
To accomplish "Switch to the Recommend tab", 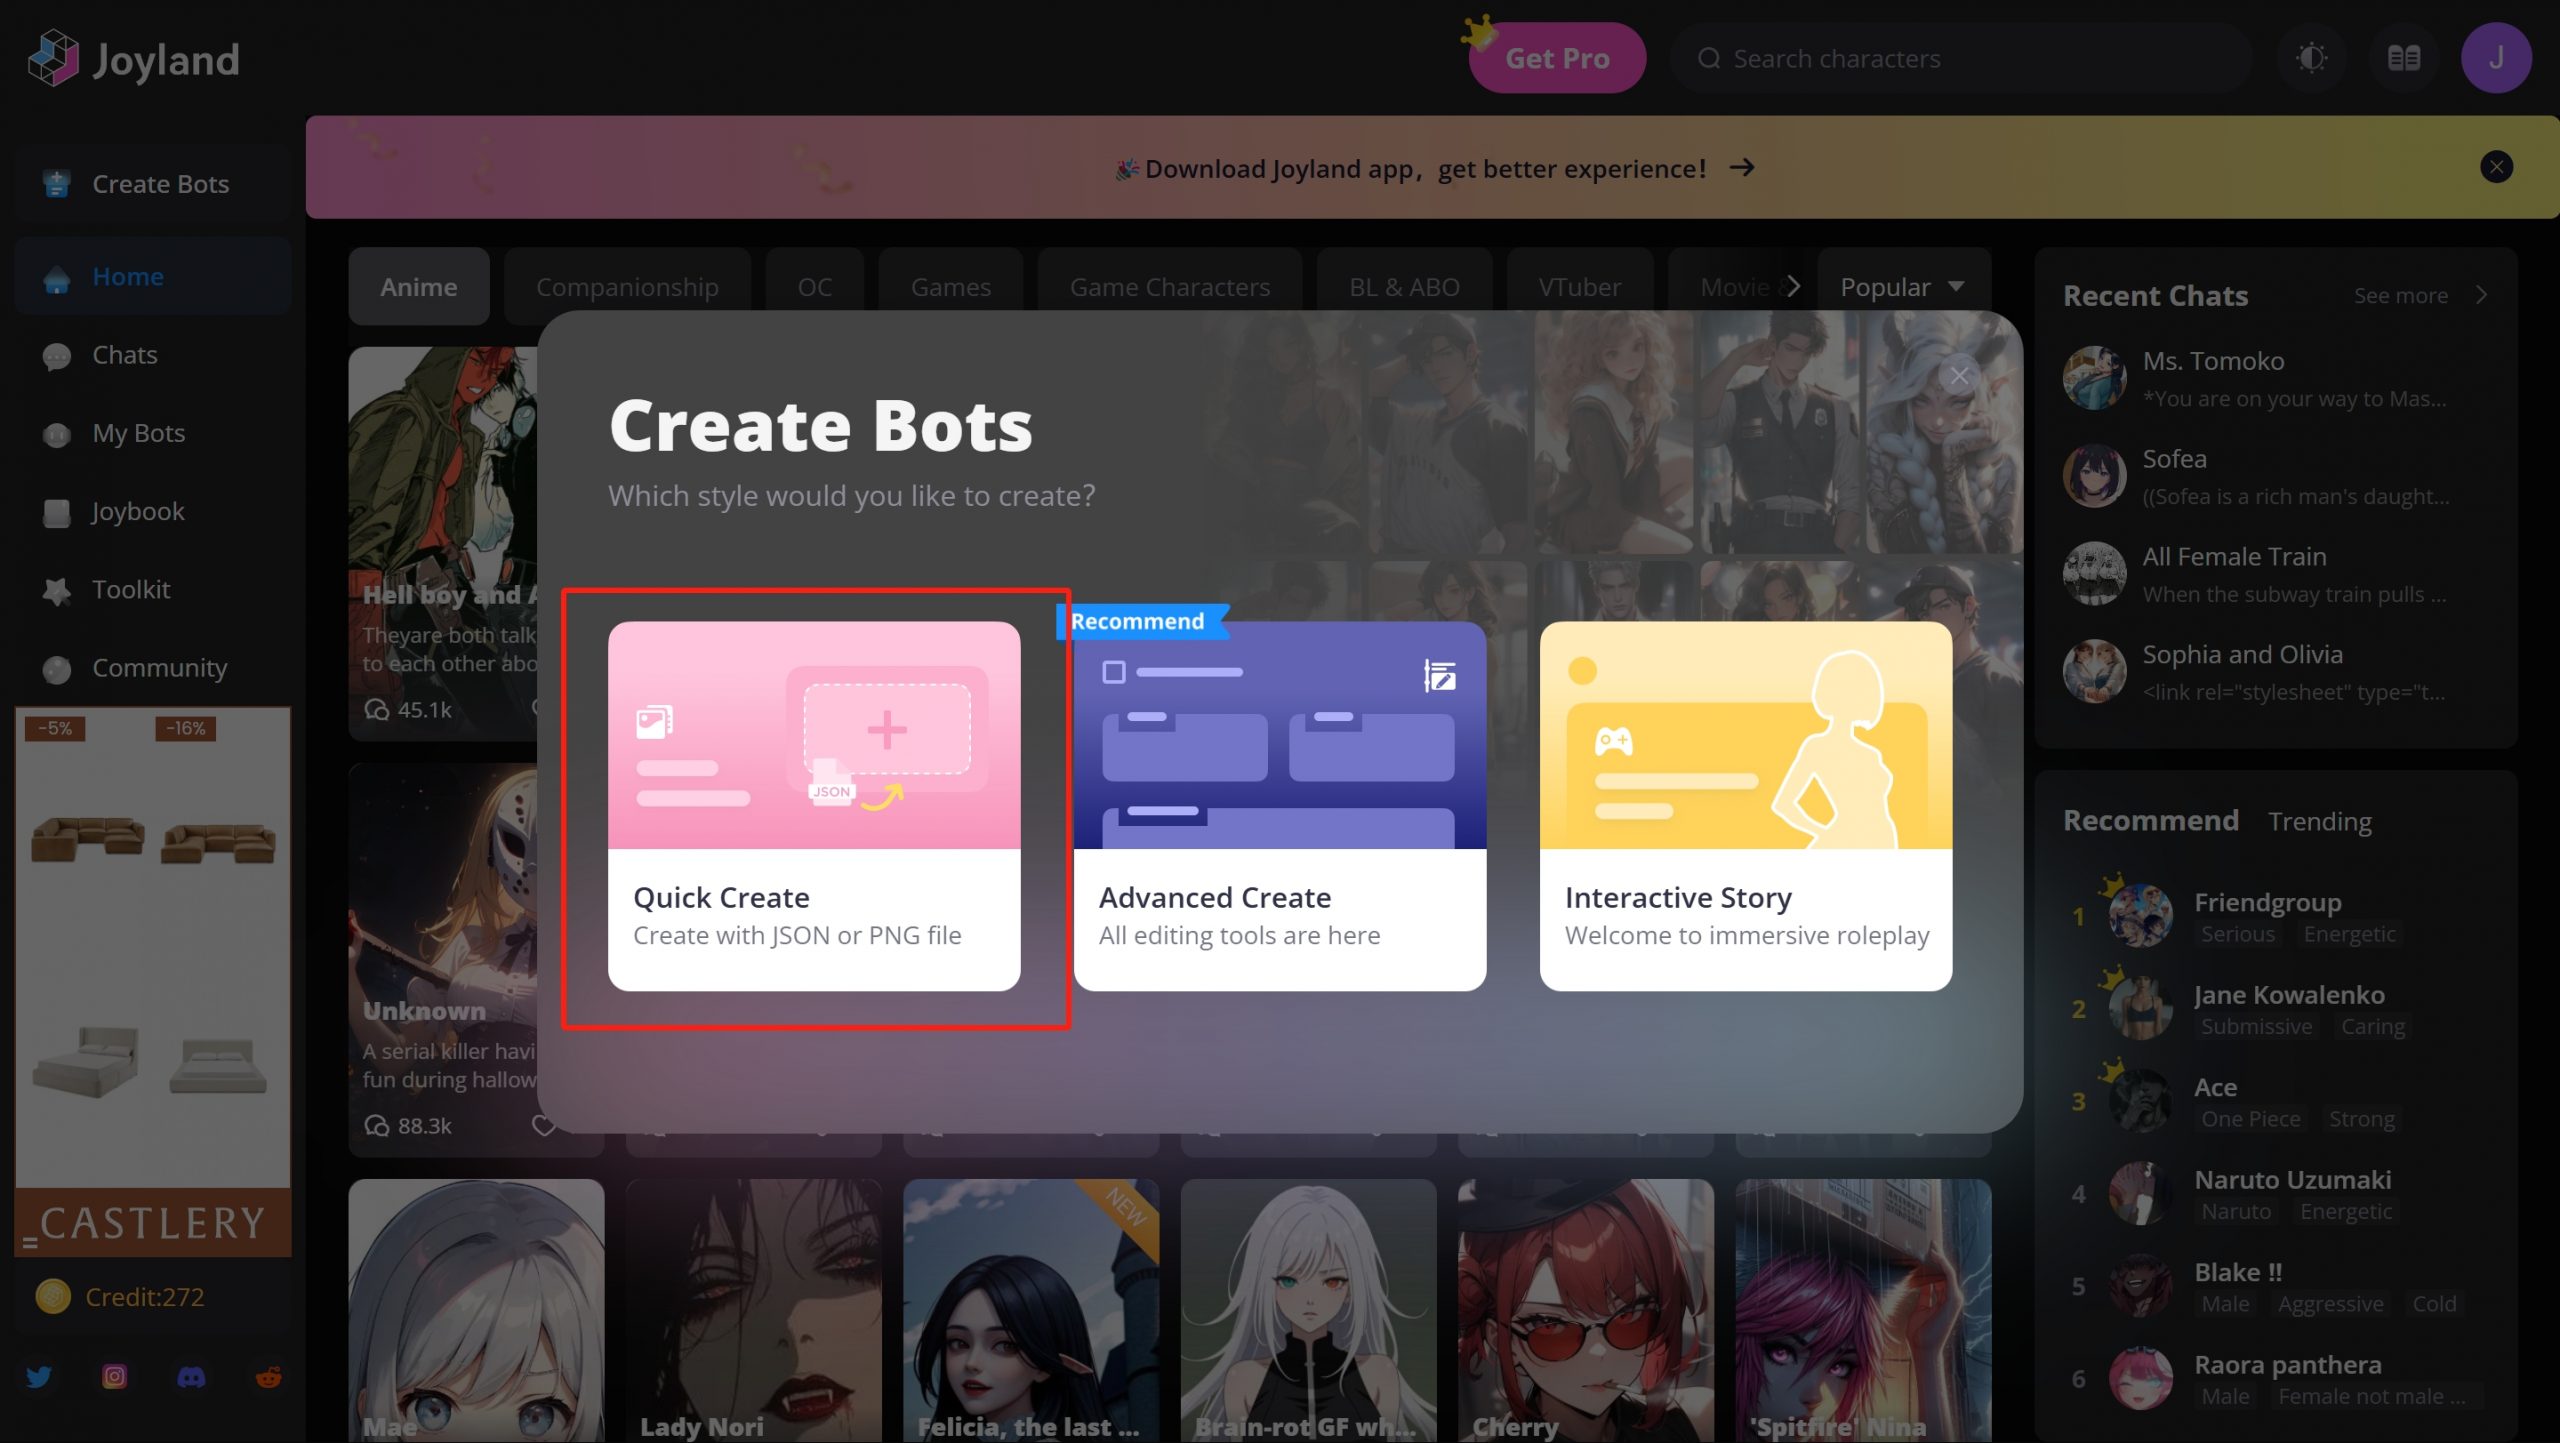I will (x=2150, y=821).
